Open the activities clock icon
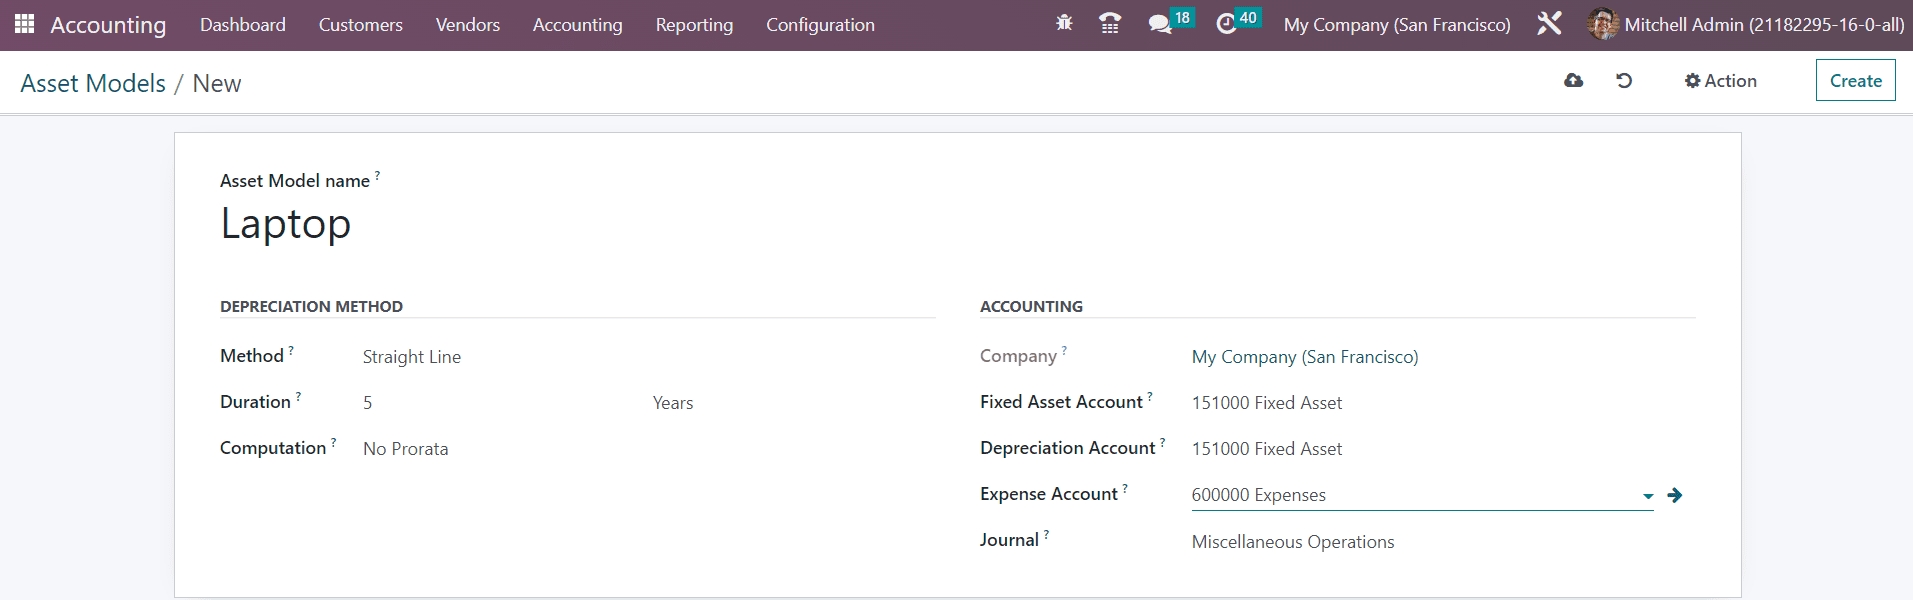The image size is (1913, 600). coord(1226,24)
